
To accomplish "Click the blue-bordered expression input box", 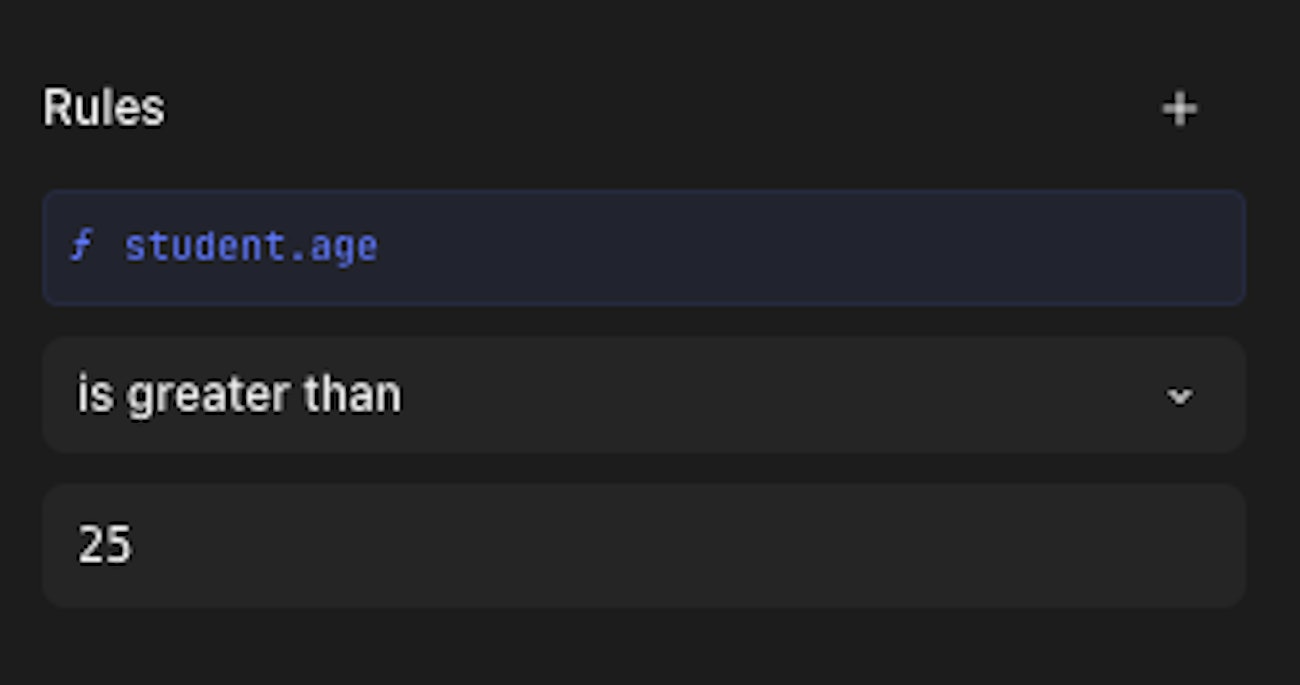I will (x=643, y=247).
